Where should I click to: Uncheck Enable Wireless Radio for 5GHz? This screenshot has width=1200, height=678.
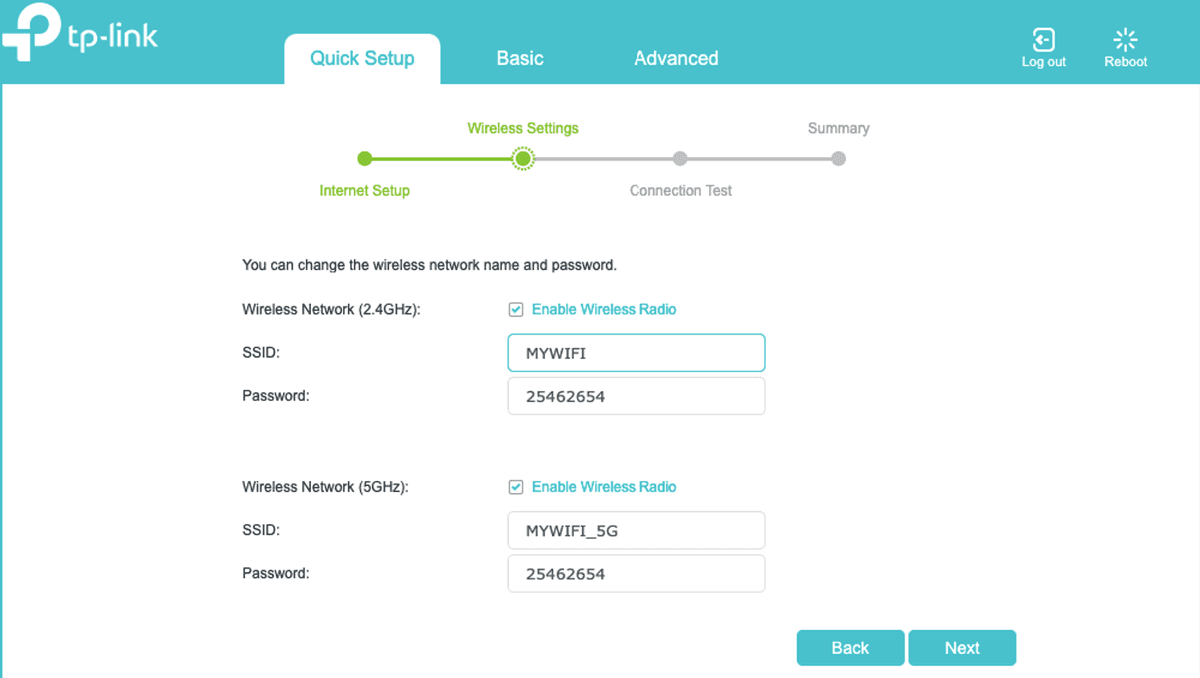(516, 487)
